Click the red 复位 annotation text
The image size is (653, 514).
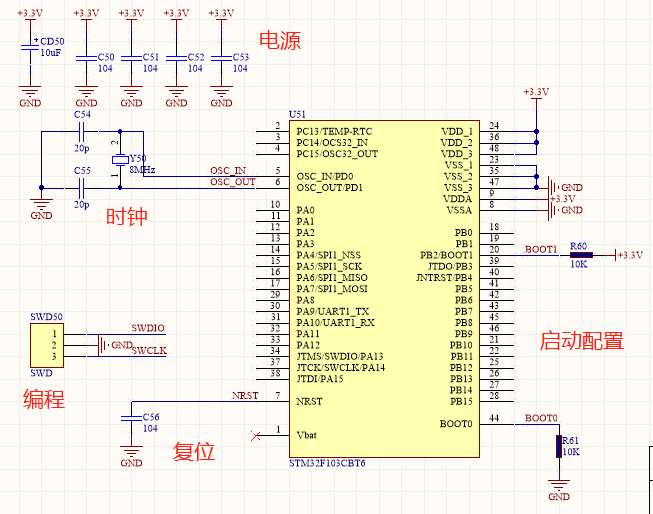coord(194,452)
